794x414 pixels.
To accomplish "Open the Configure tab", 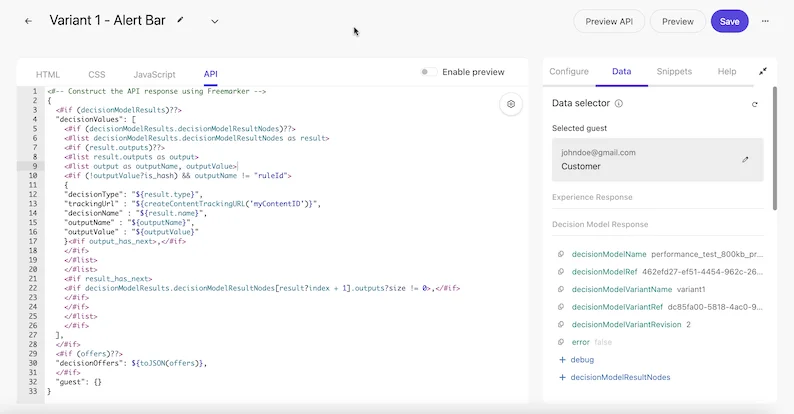I will tap(569, 71).
